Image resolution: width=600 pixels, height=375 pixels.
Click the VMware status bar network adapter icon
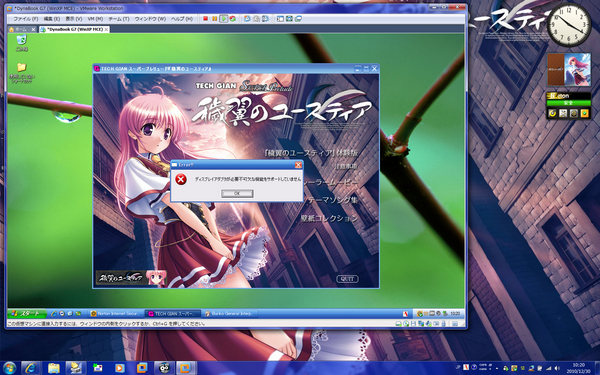pos(421,324)
